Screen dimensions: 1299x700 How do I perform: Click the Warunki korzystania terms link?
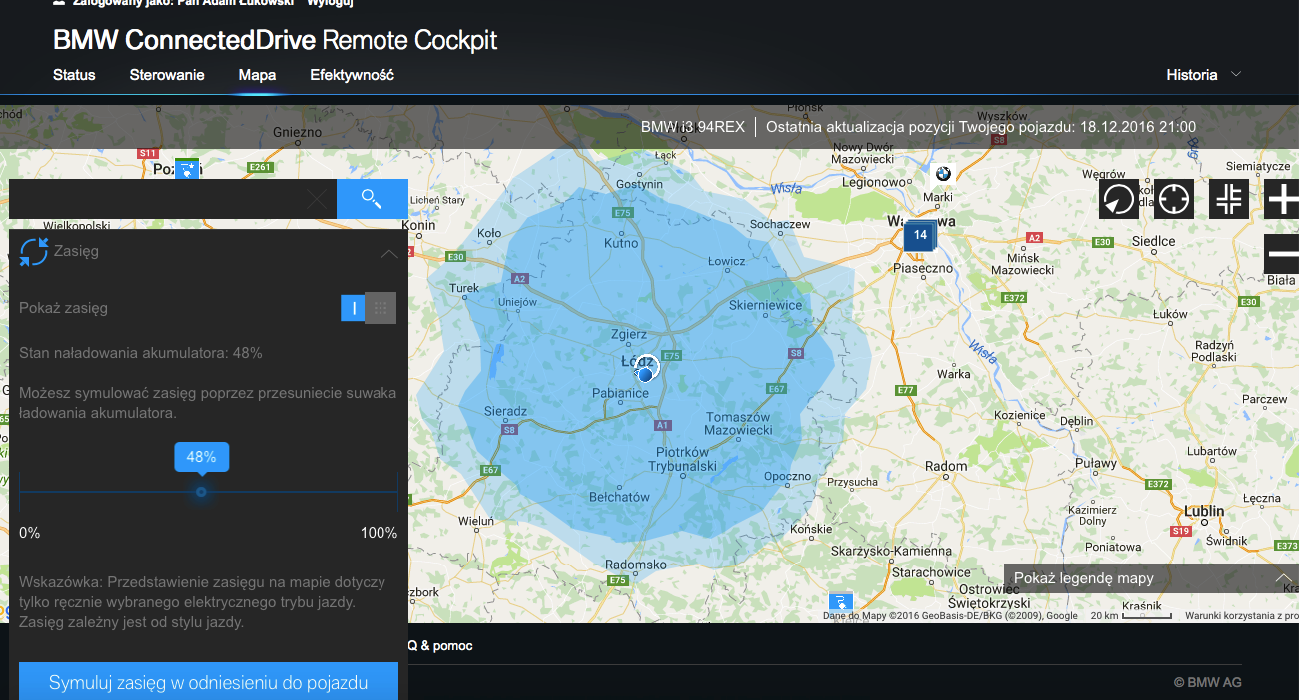pos(1242,616)
